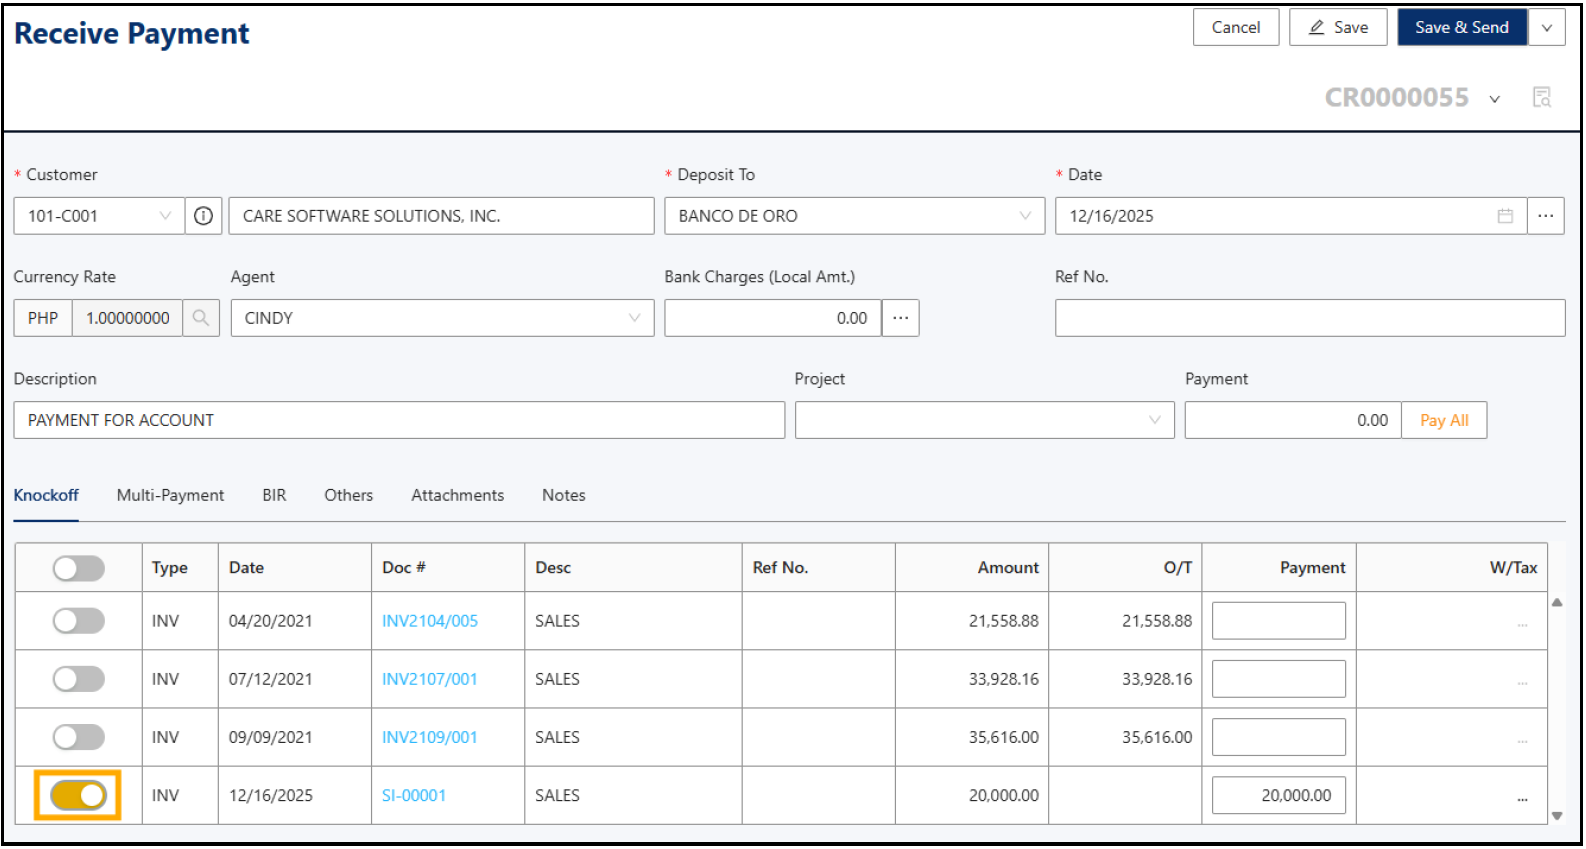
Task: Click the pencil icon on the Save button
Action: 1317,28
